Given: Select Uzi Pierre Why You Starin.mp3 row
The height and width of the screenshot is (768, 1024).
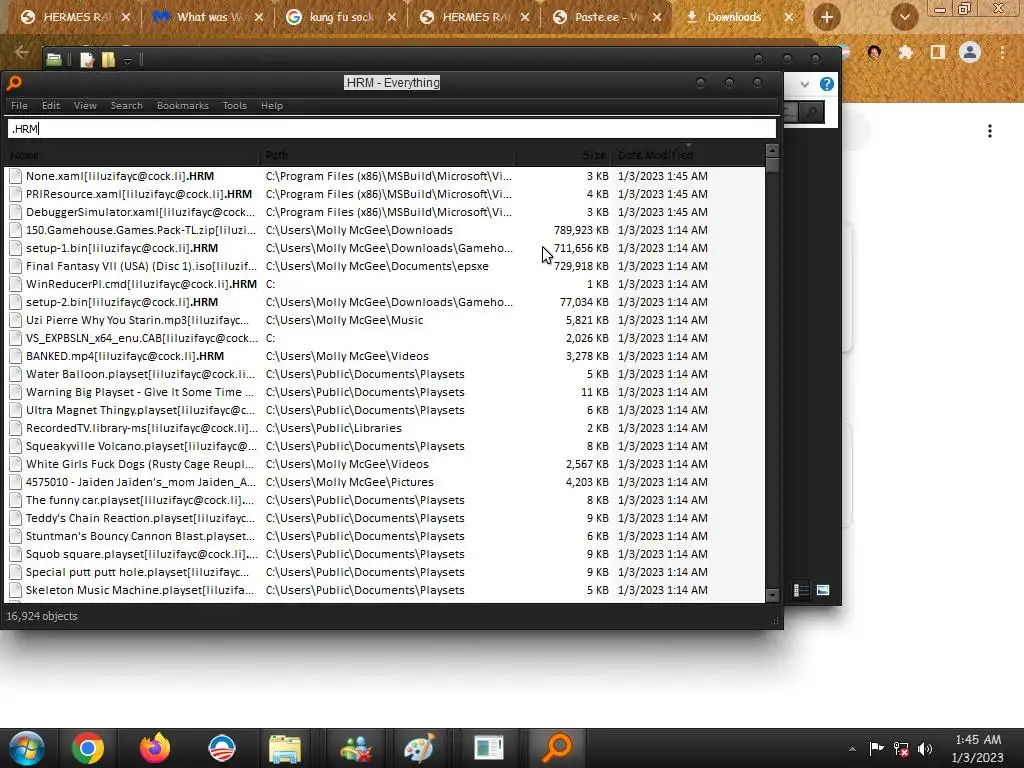Looking at the screenshot, I should [x=385, y=320].
